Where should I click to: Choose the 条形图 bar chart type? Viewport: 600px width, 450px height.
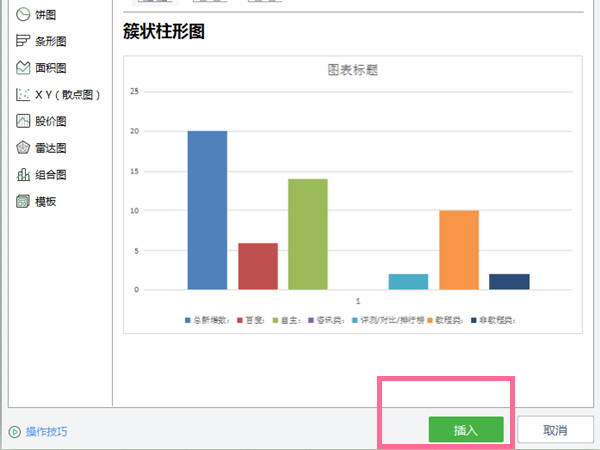[x=45, y=42]
